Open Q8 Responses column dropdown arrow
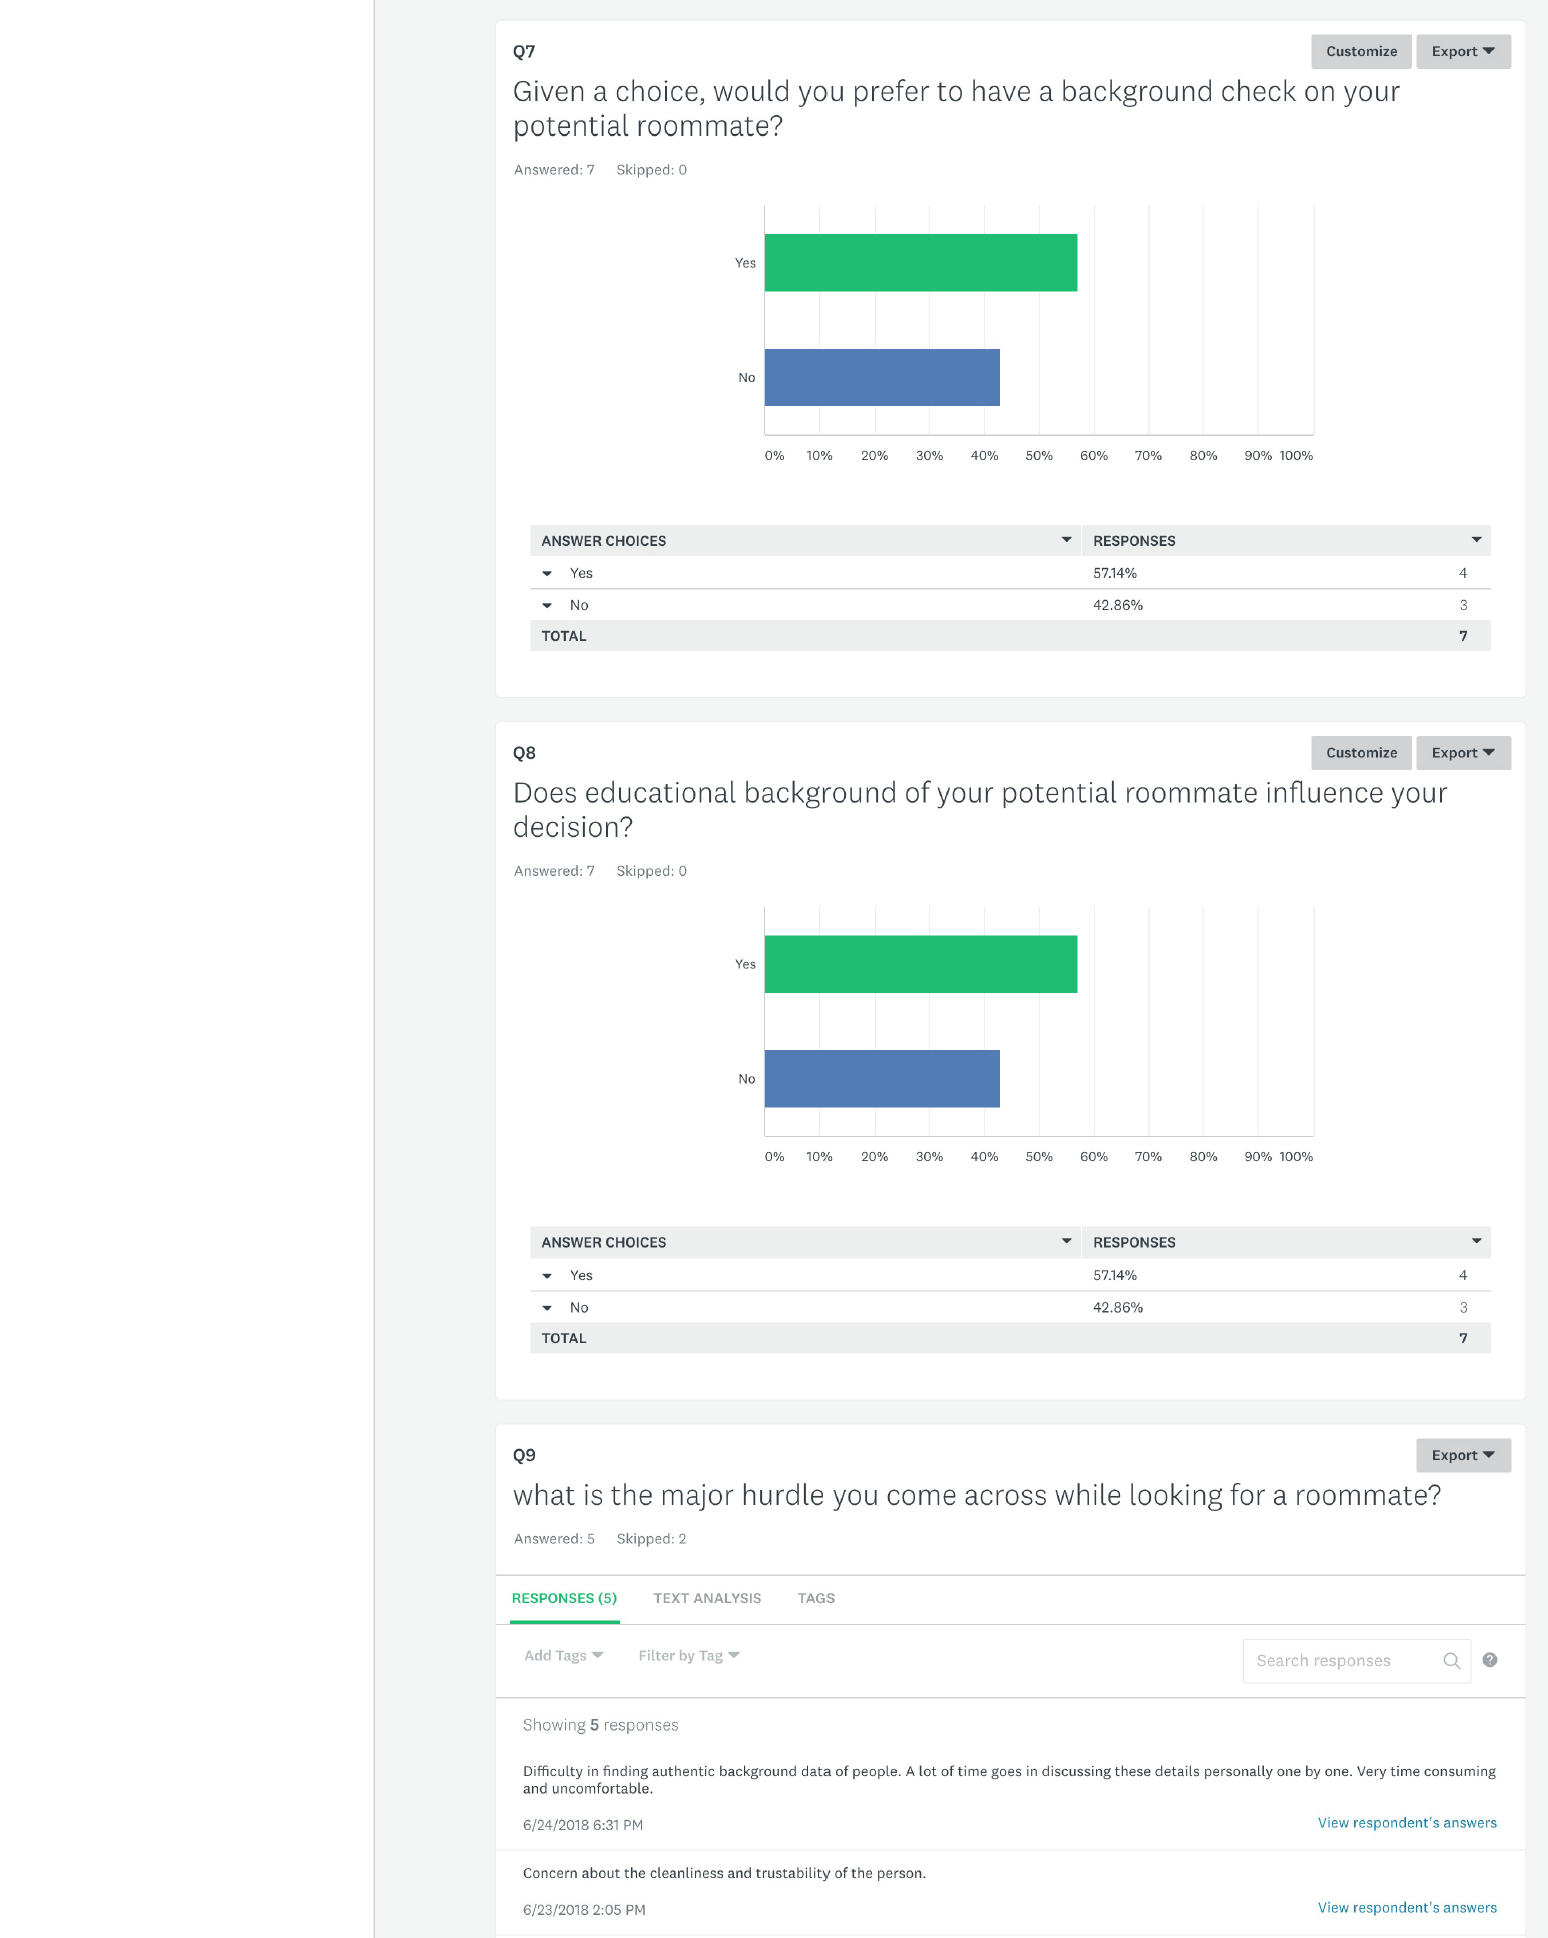The height and width of the screenshot is (1938, 1548). (x=1476, y=1241)
